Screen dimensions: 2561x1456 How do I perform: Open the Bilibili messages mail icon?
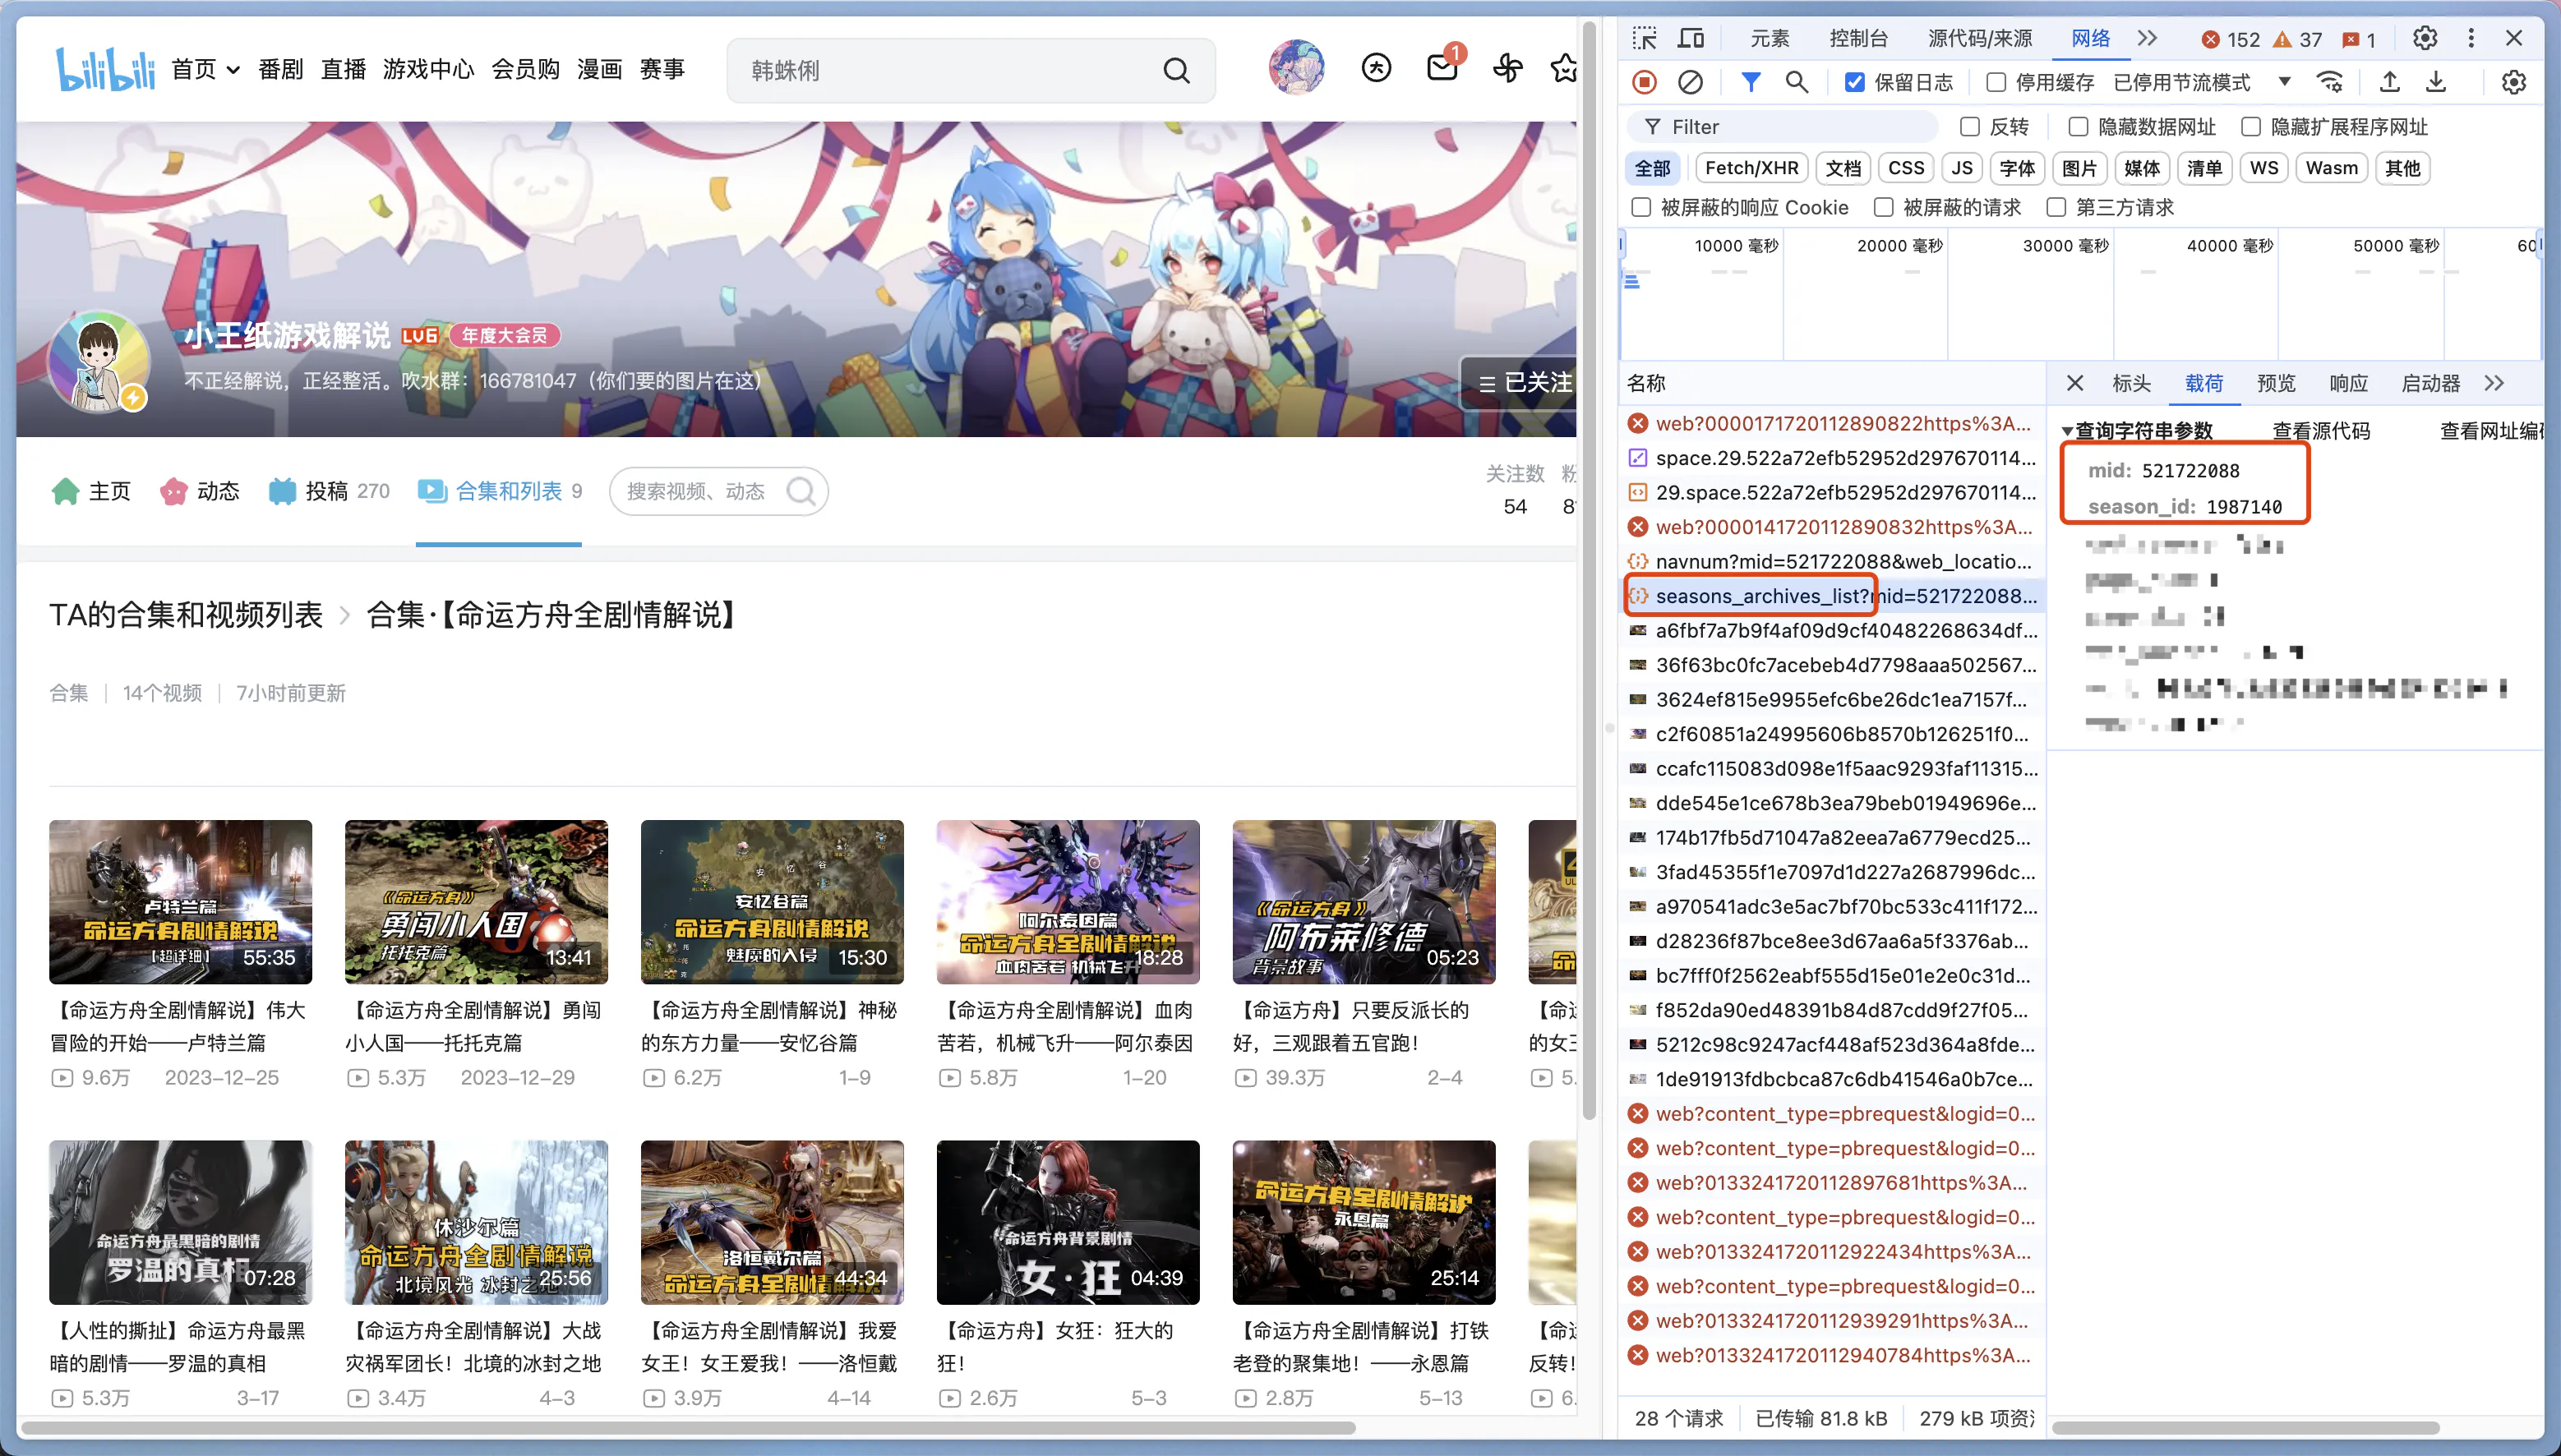click(x=1441, y=68)
